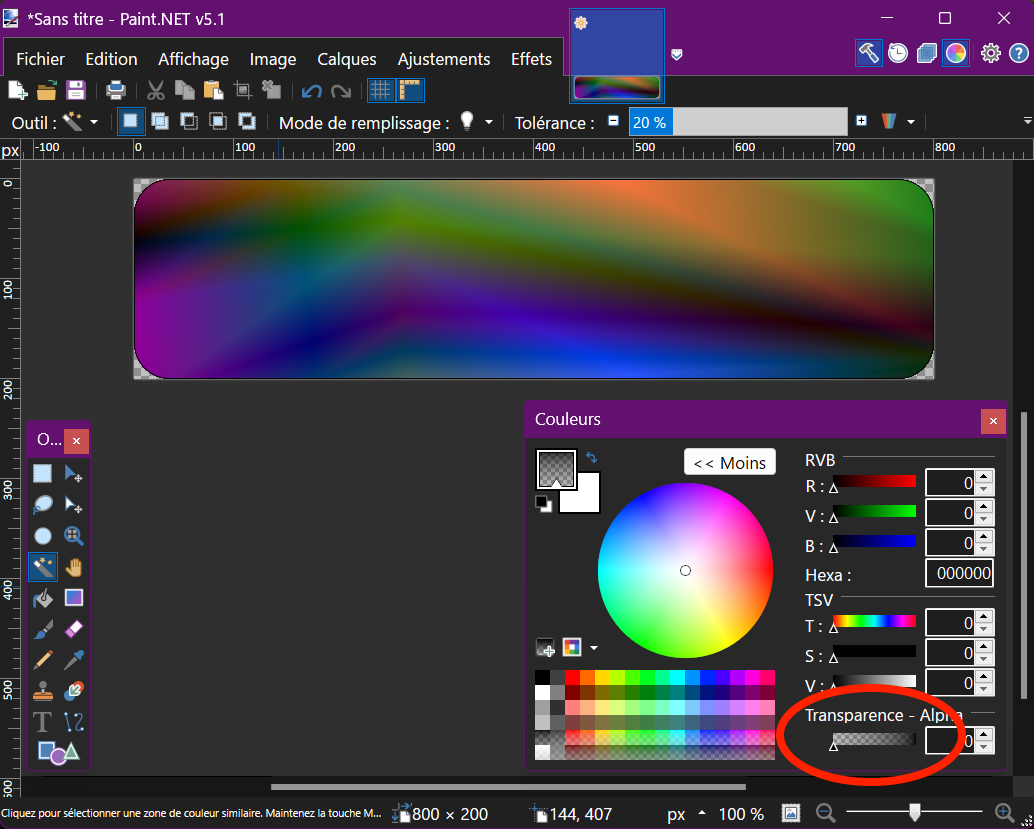Toggle the Colors window
Image resolution: width=1034 pixels, height=829 pixels.
pyautogui.click(x=956, y=53)
